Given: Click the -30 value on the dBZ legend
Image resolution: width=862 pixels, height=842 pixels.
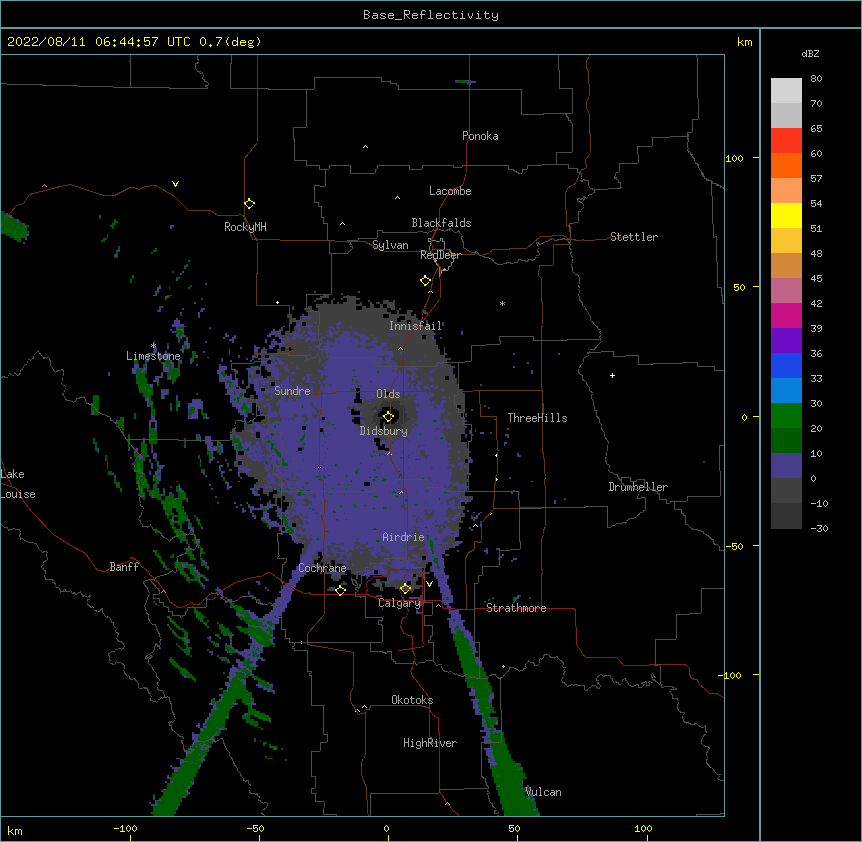Looking at the screenshot, I should tap(819, 529).
